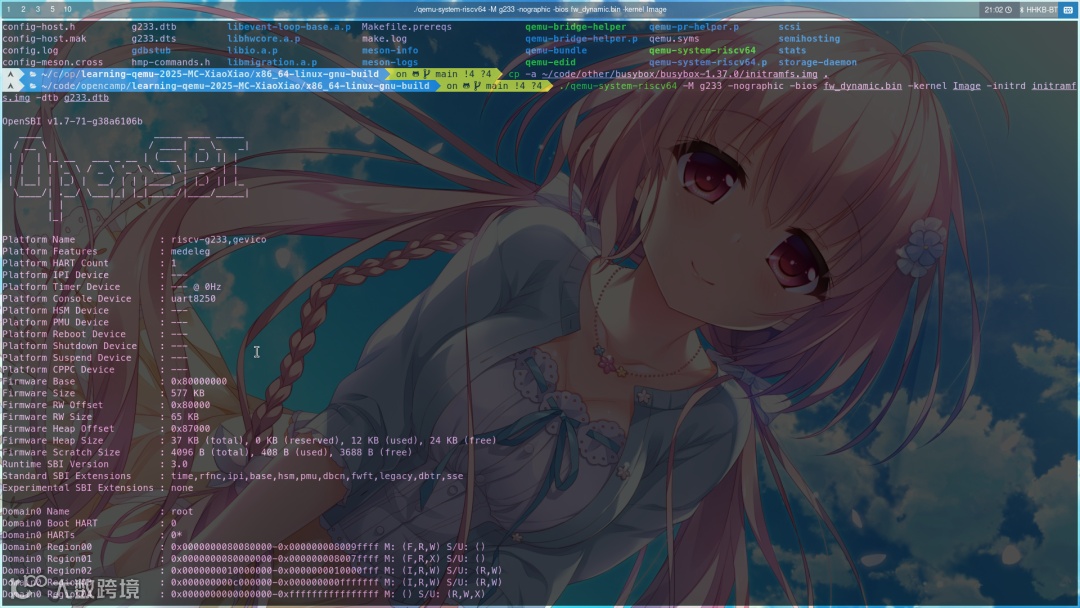Click the 'libio.a.p' directory name
The width and height of the screenshot is (1080, 608).
[x=253, y=50]
